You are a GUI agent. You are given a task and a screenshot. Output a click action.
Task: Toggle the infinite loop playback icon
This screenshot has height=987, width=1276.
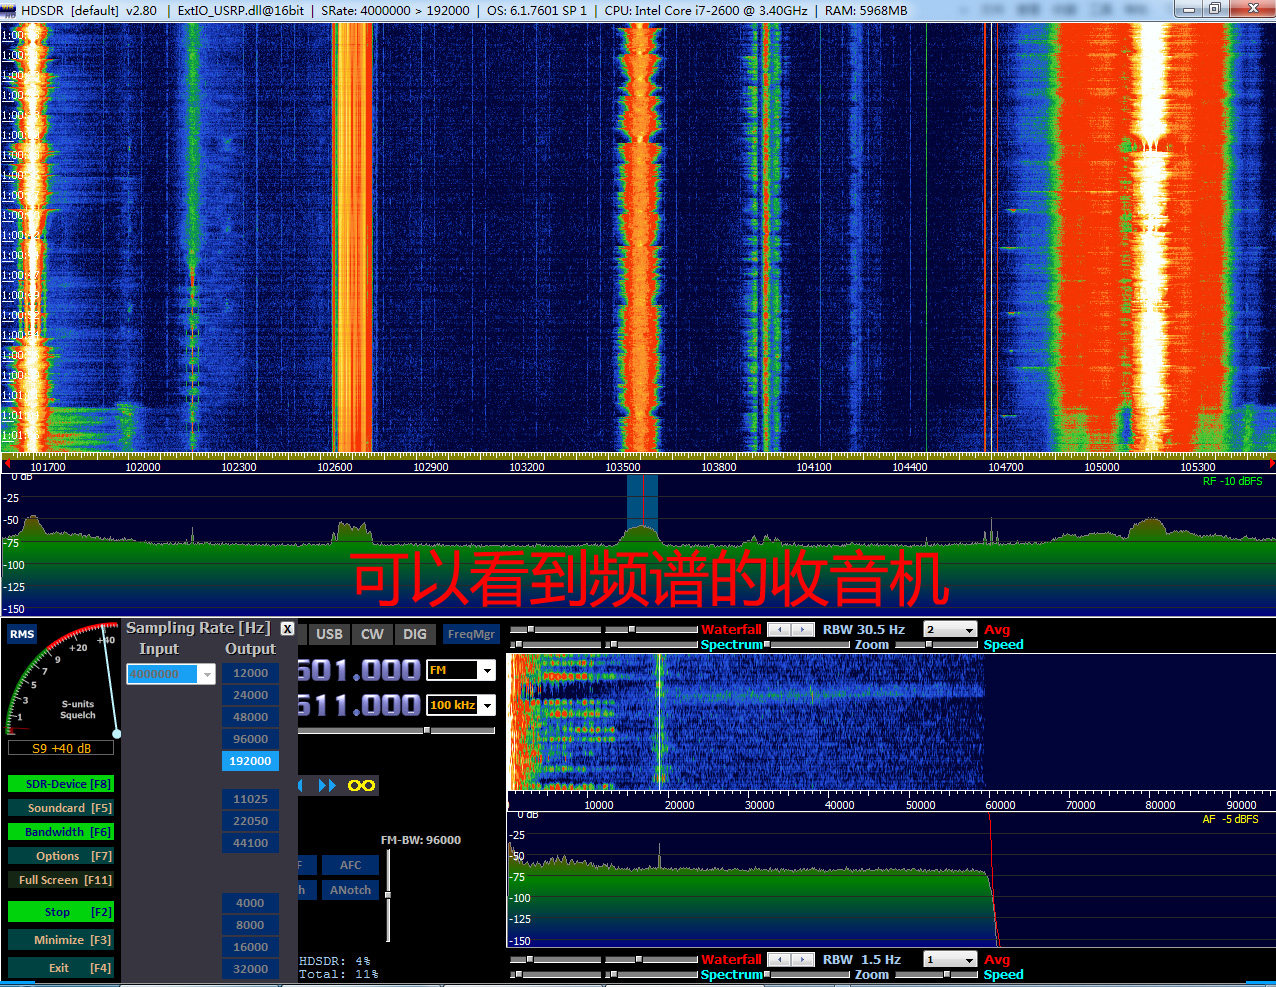pyautogui.click(x=361, y=785)
